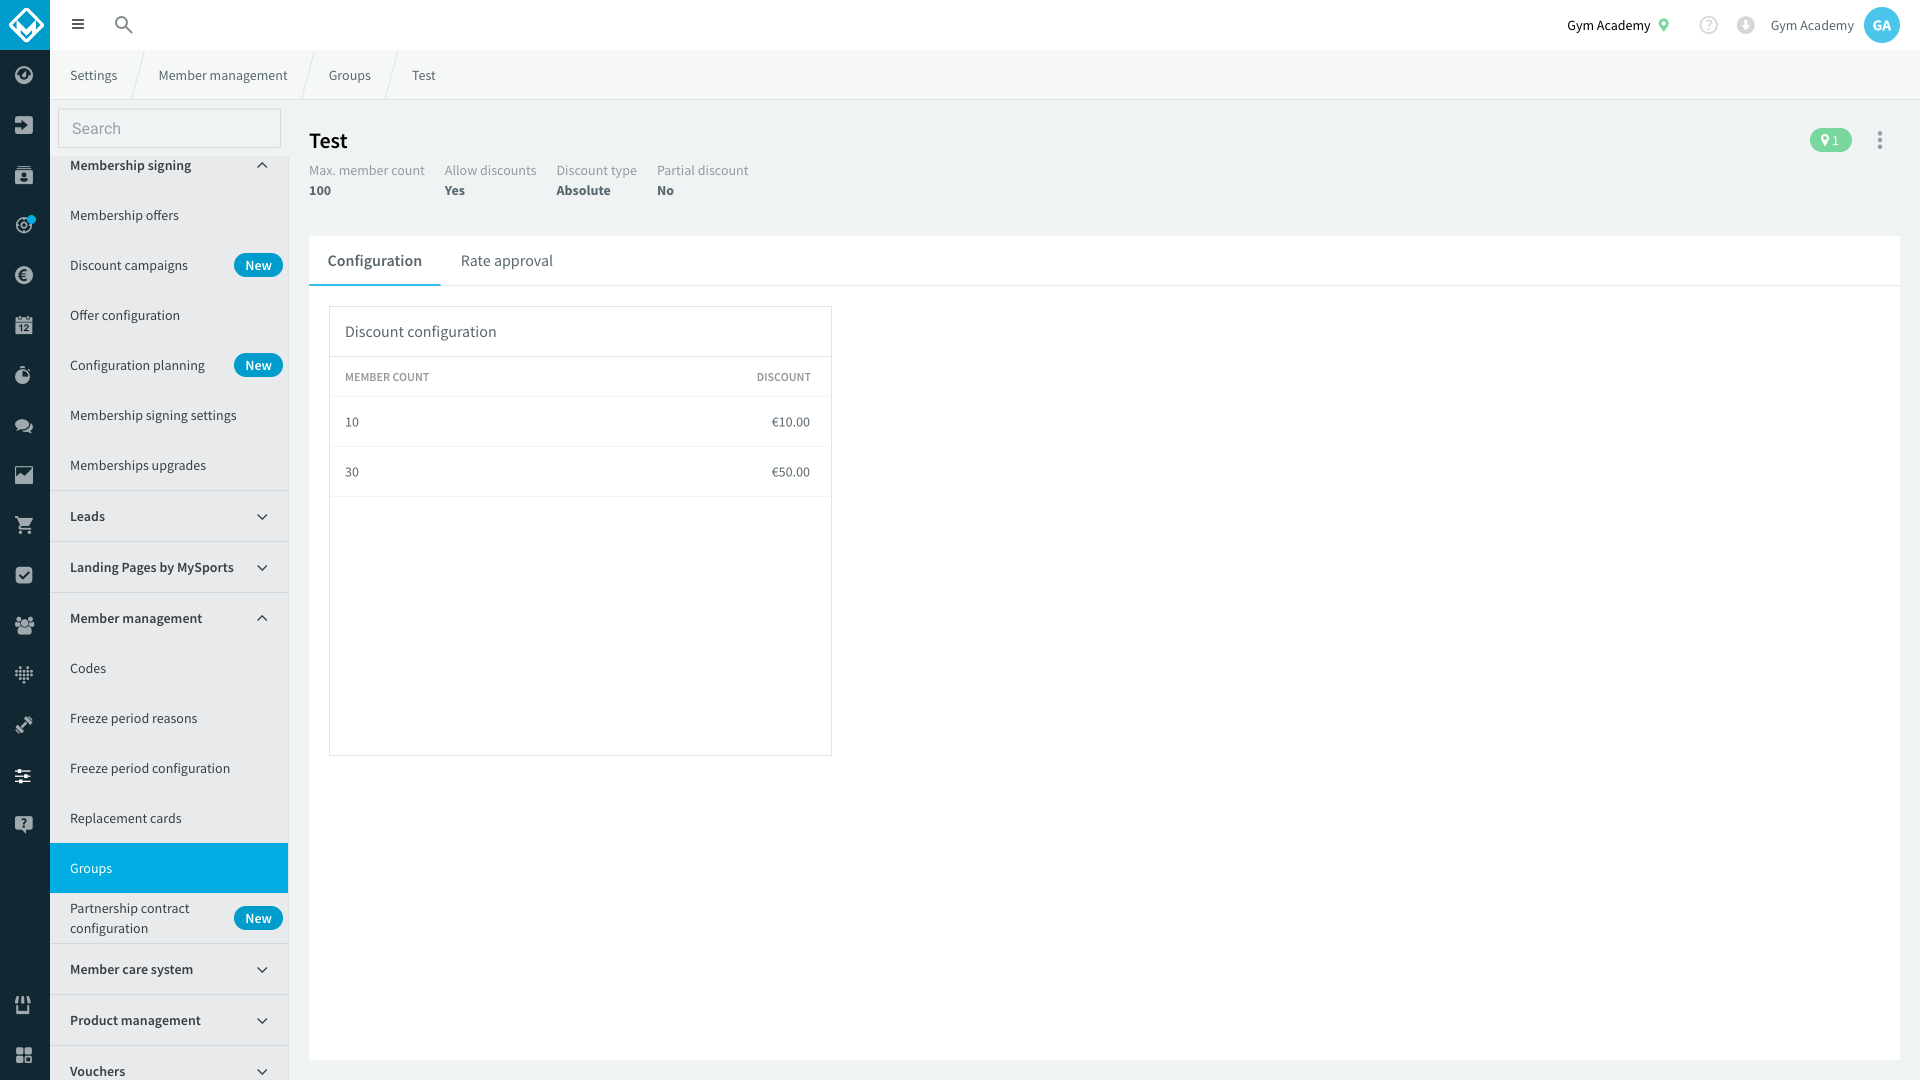Viewport: 1920px width, 1080px height.
Task: Open Discount campaigns menu item
Action: 169,265
